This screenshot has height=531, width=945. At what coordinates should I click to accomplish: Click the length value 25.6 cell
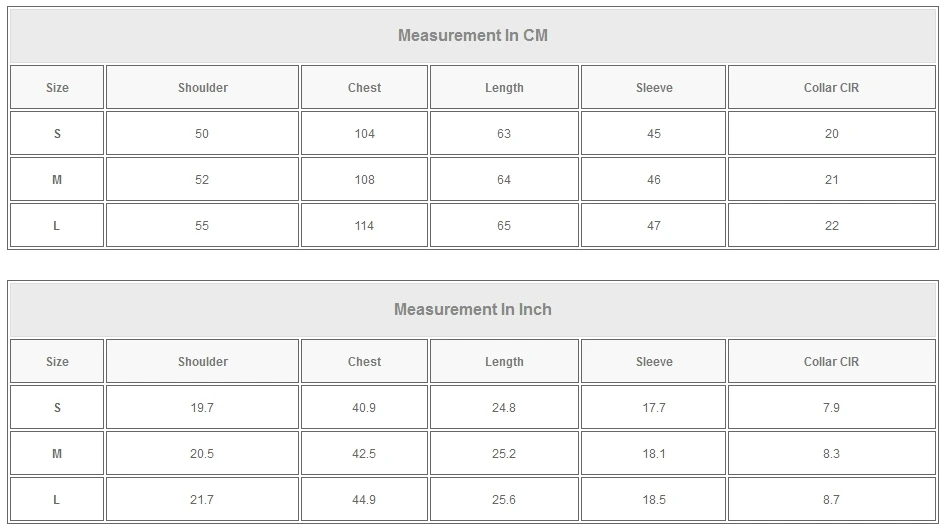pyautogui.click(x=504, y=499)
